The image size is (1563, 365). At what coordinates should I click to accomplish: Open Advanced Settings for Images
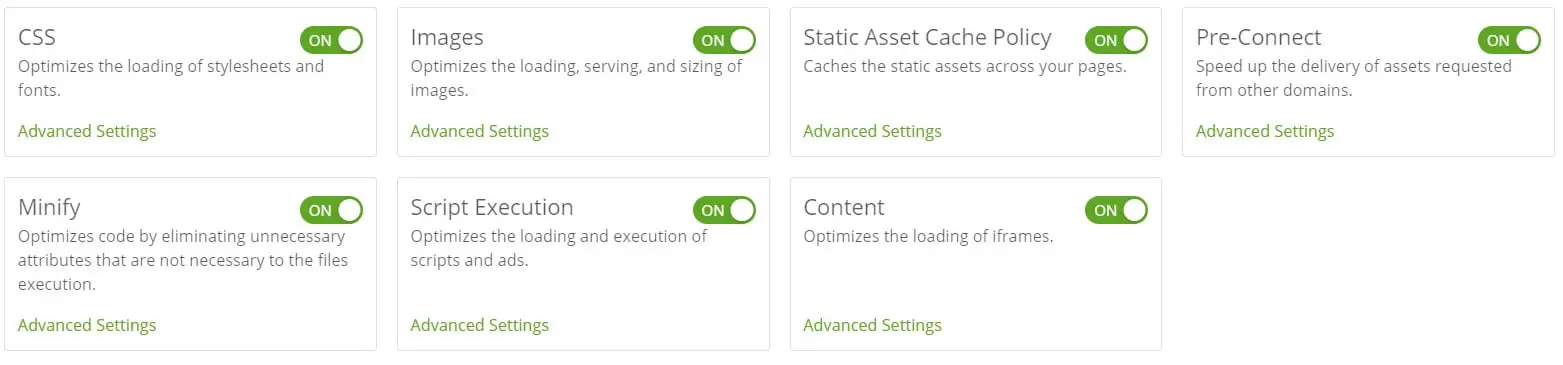coord(480,131)
